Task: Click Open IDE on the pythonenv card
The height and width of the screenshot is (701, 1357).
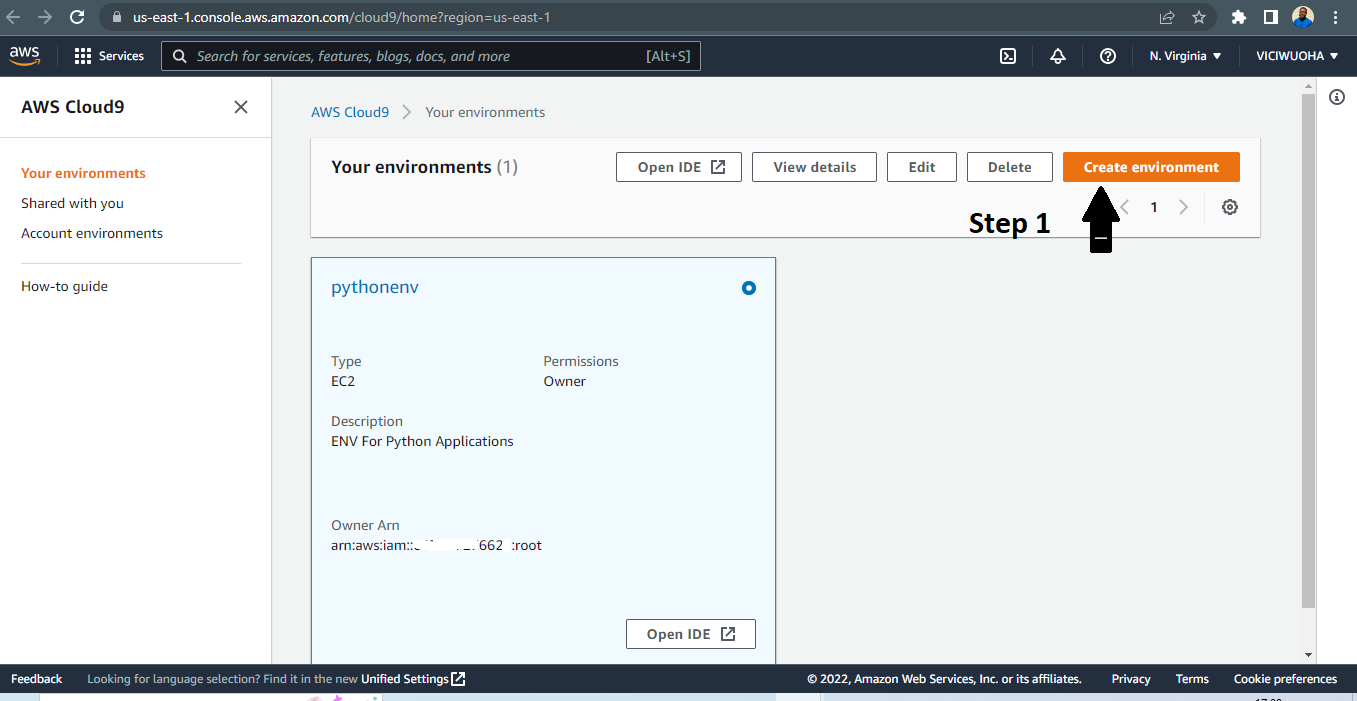Action: coord(691,634)
